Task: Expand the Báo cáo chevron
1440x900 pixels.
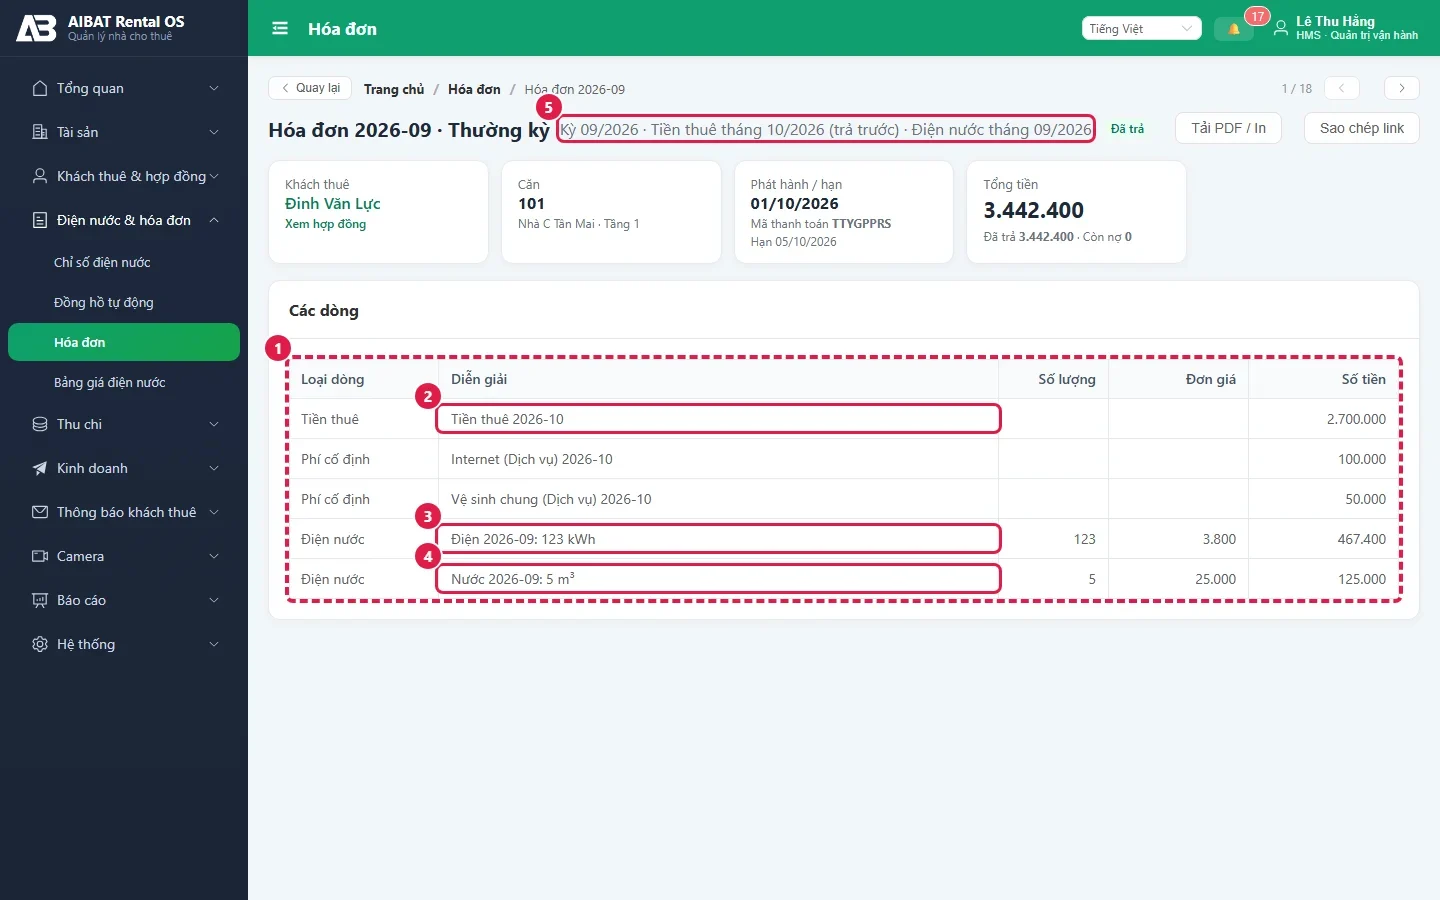Action: pyautogui.click(x=214, y=600)
